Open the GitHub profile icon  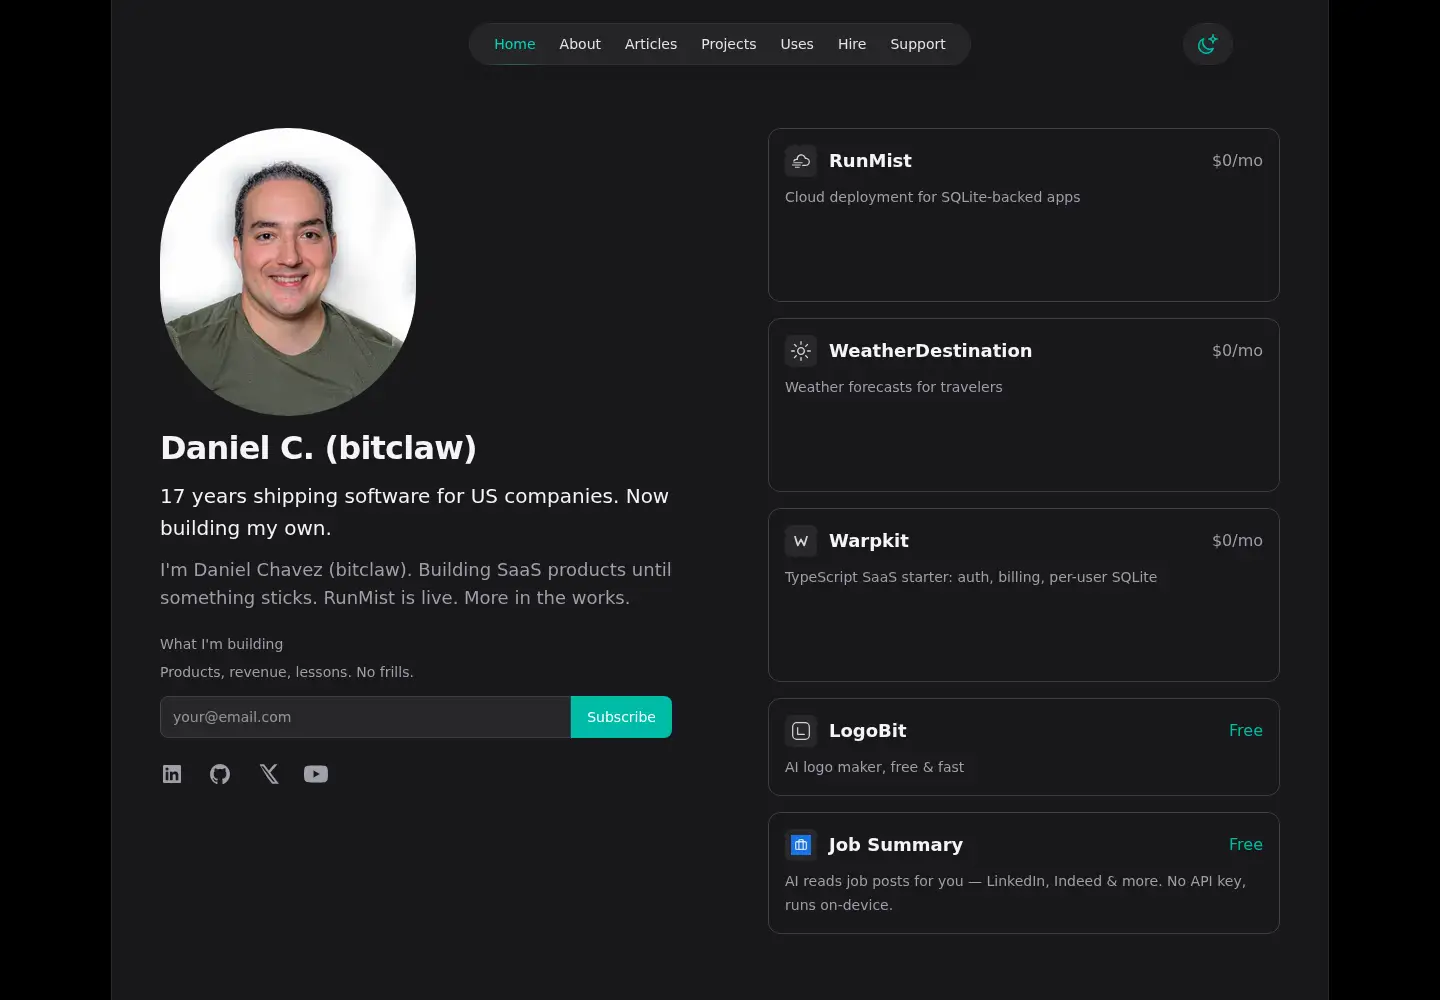pyautogui.click(x=220, y=774)
